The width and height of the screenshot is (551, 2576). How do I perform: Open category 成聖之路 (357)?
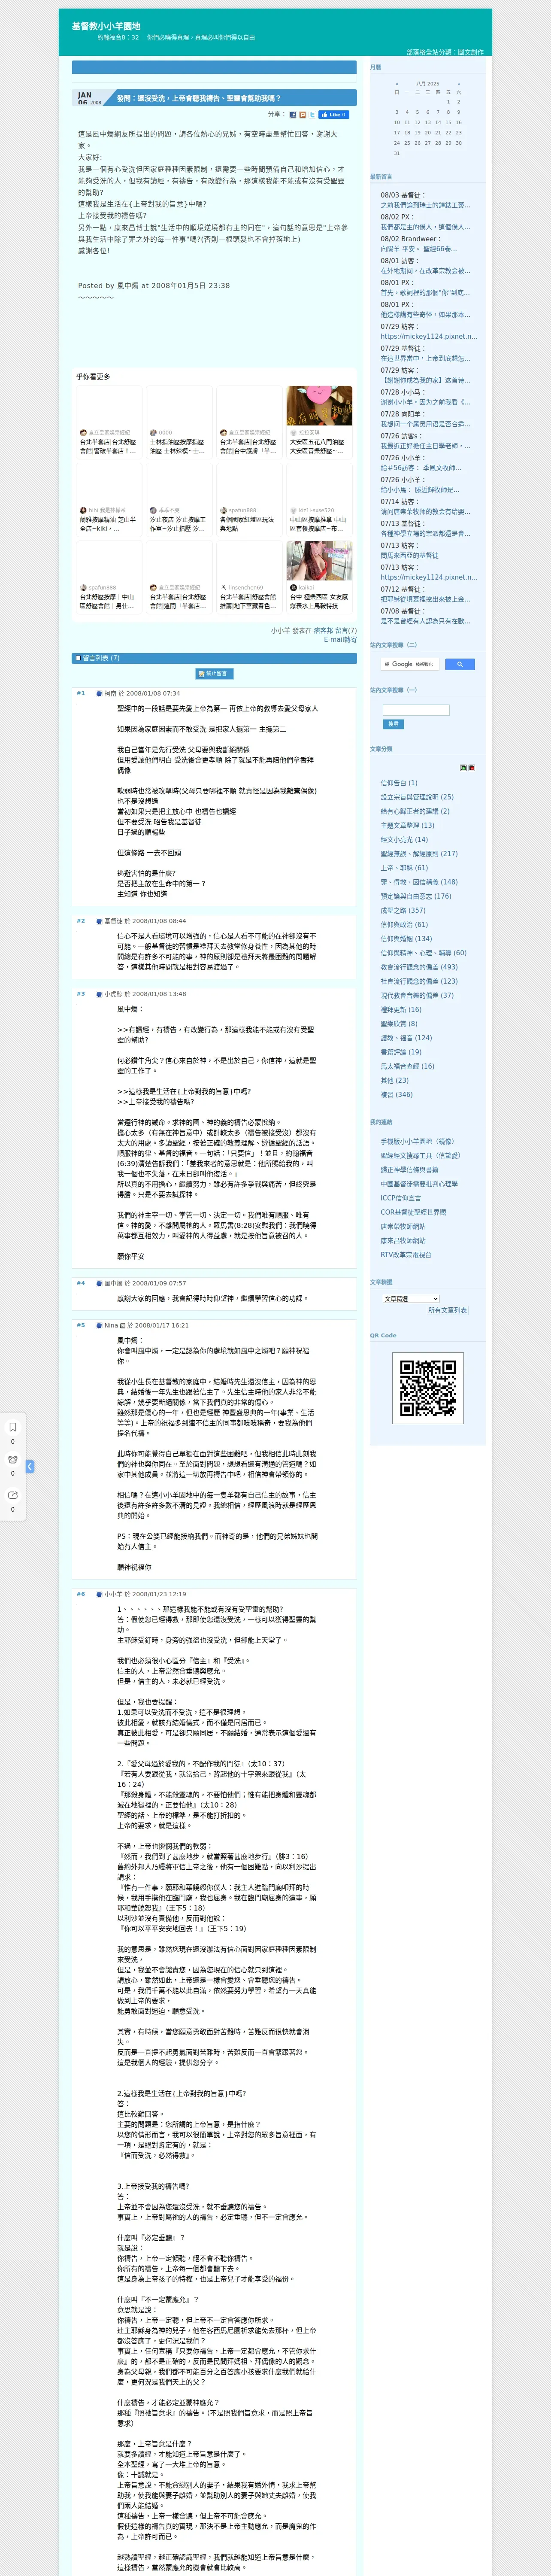coord(403,910)
